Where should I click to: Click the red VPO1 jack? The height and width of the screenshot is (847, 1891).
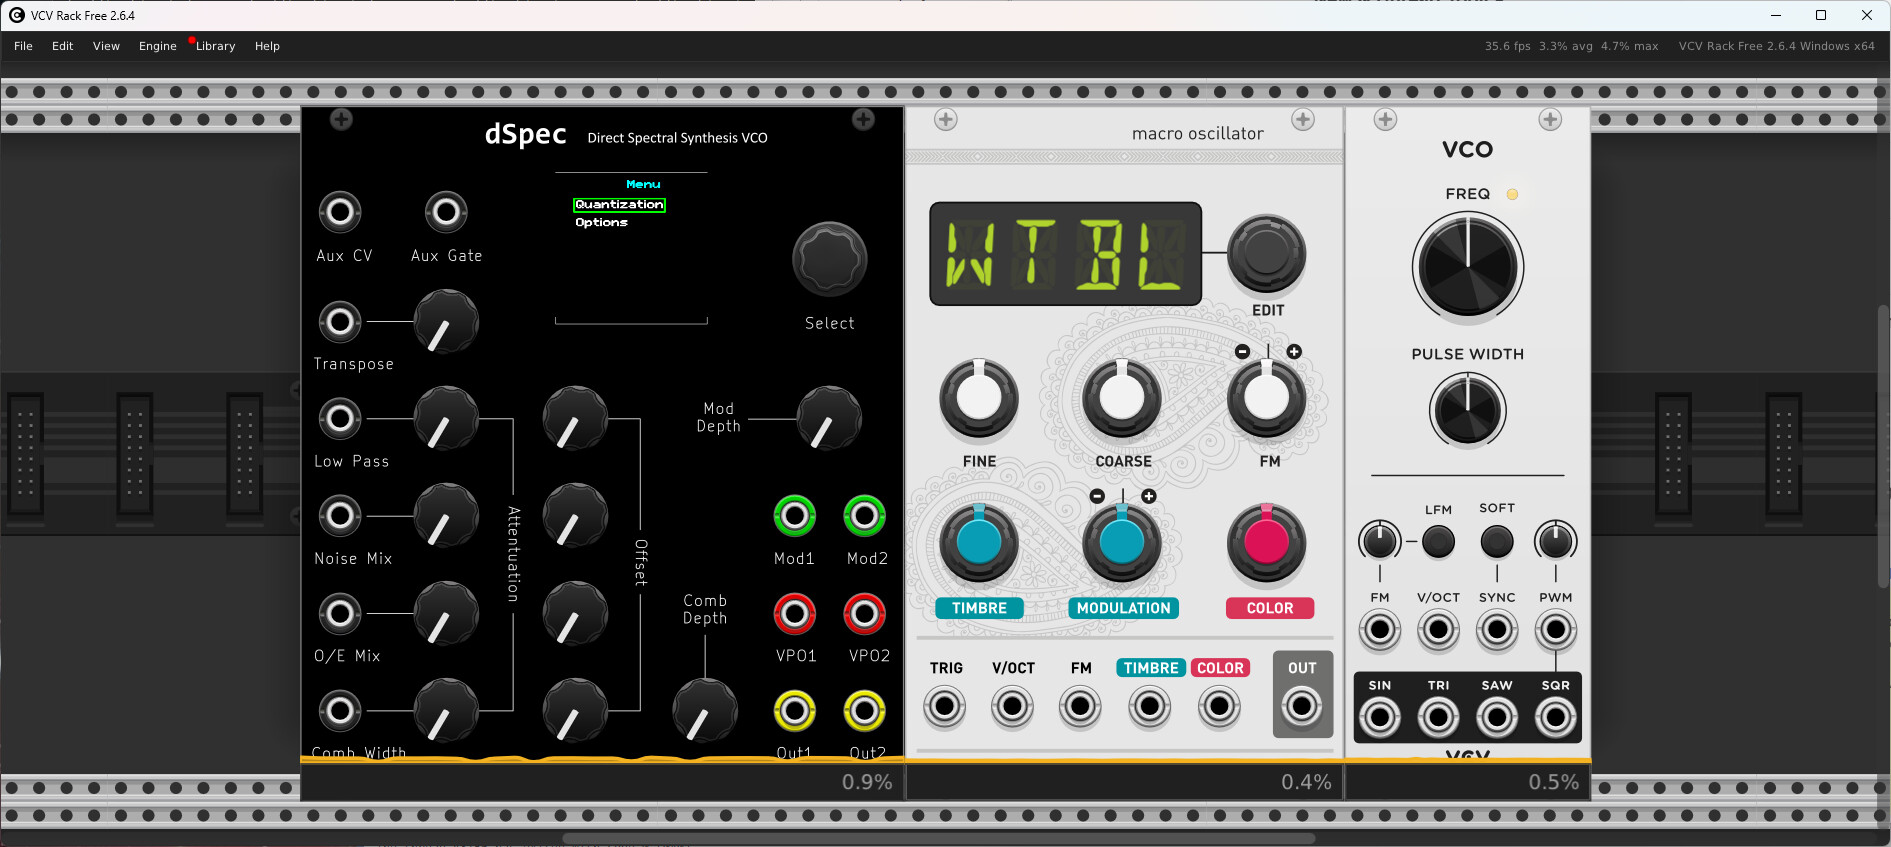(x=795, y=614)
